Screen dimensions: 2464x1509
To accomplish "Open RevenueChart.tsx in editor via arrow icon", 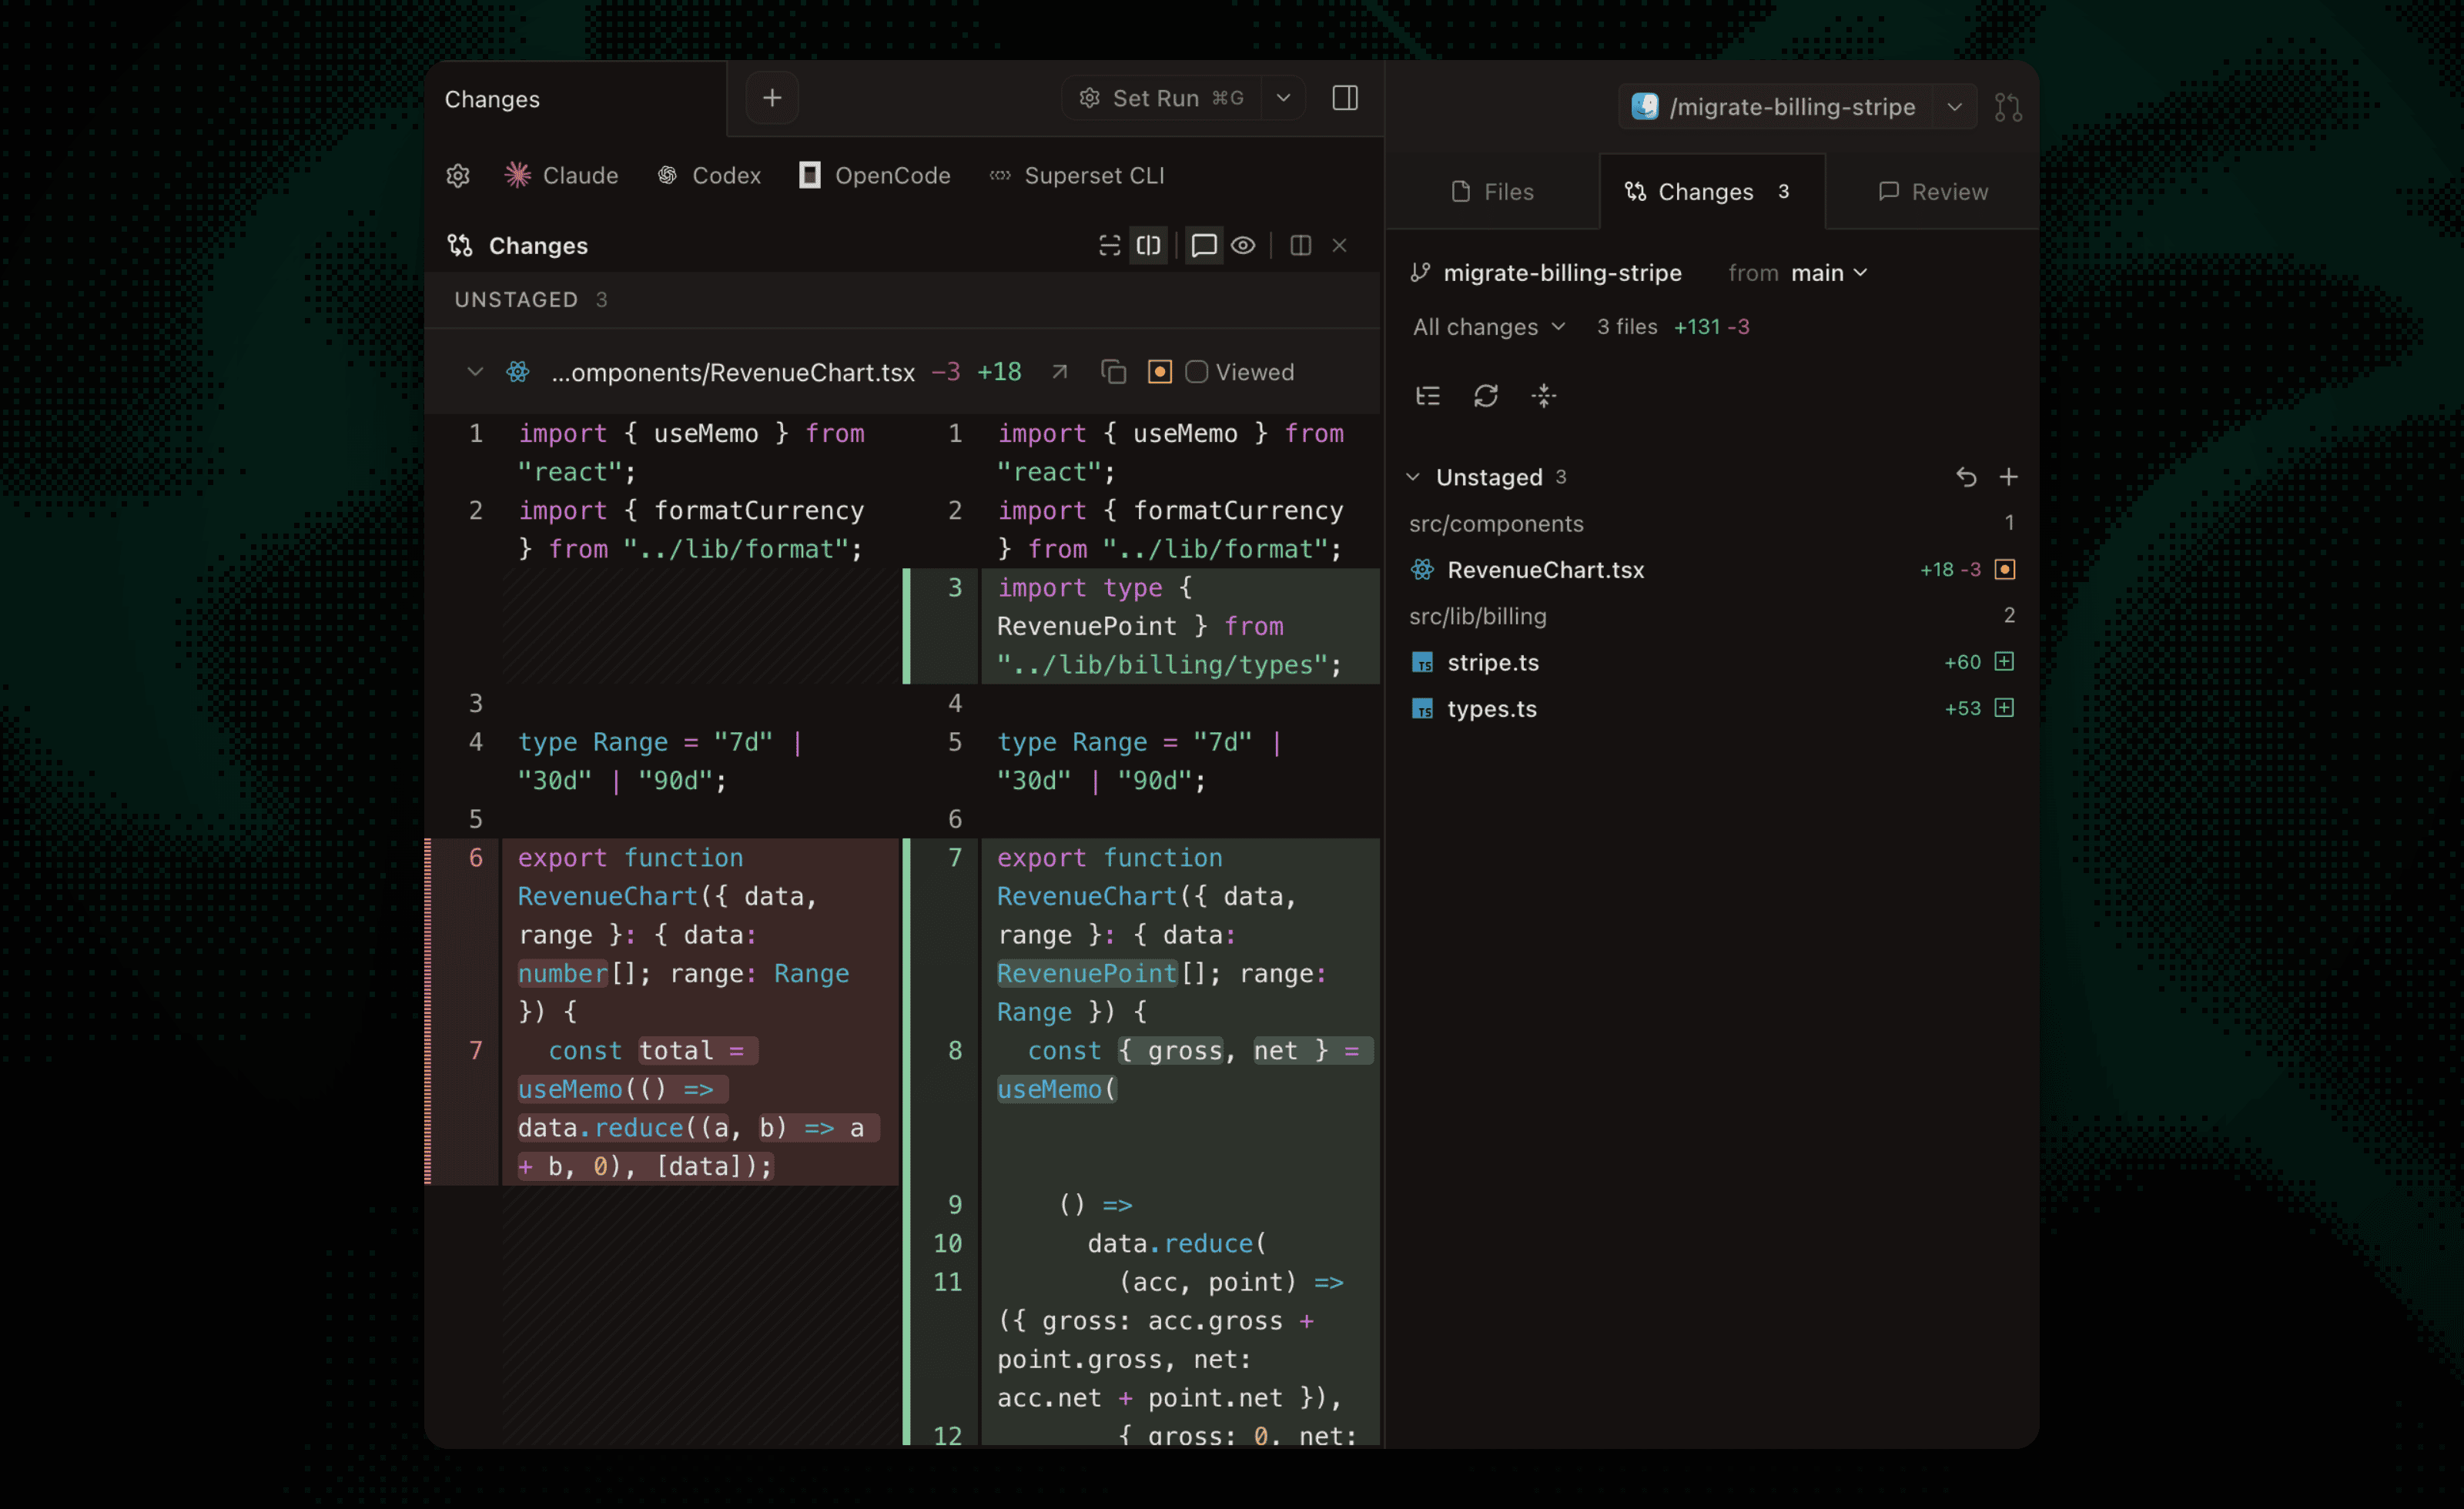I will [x=1060, y=372].
